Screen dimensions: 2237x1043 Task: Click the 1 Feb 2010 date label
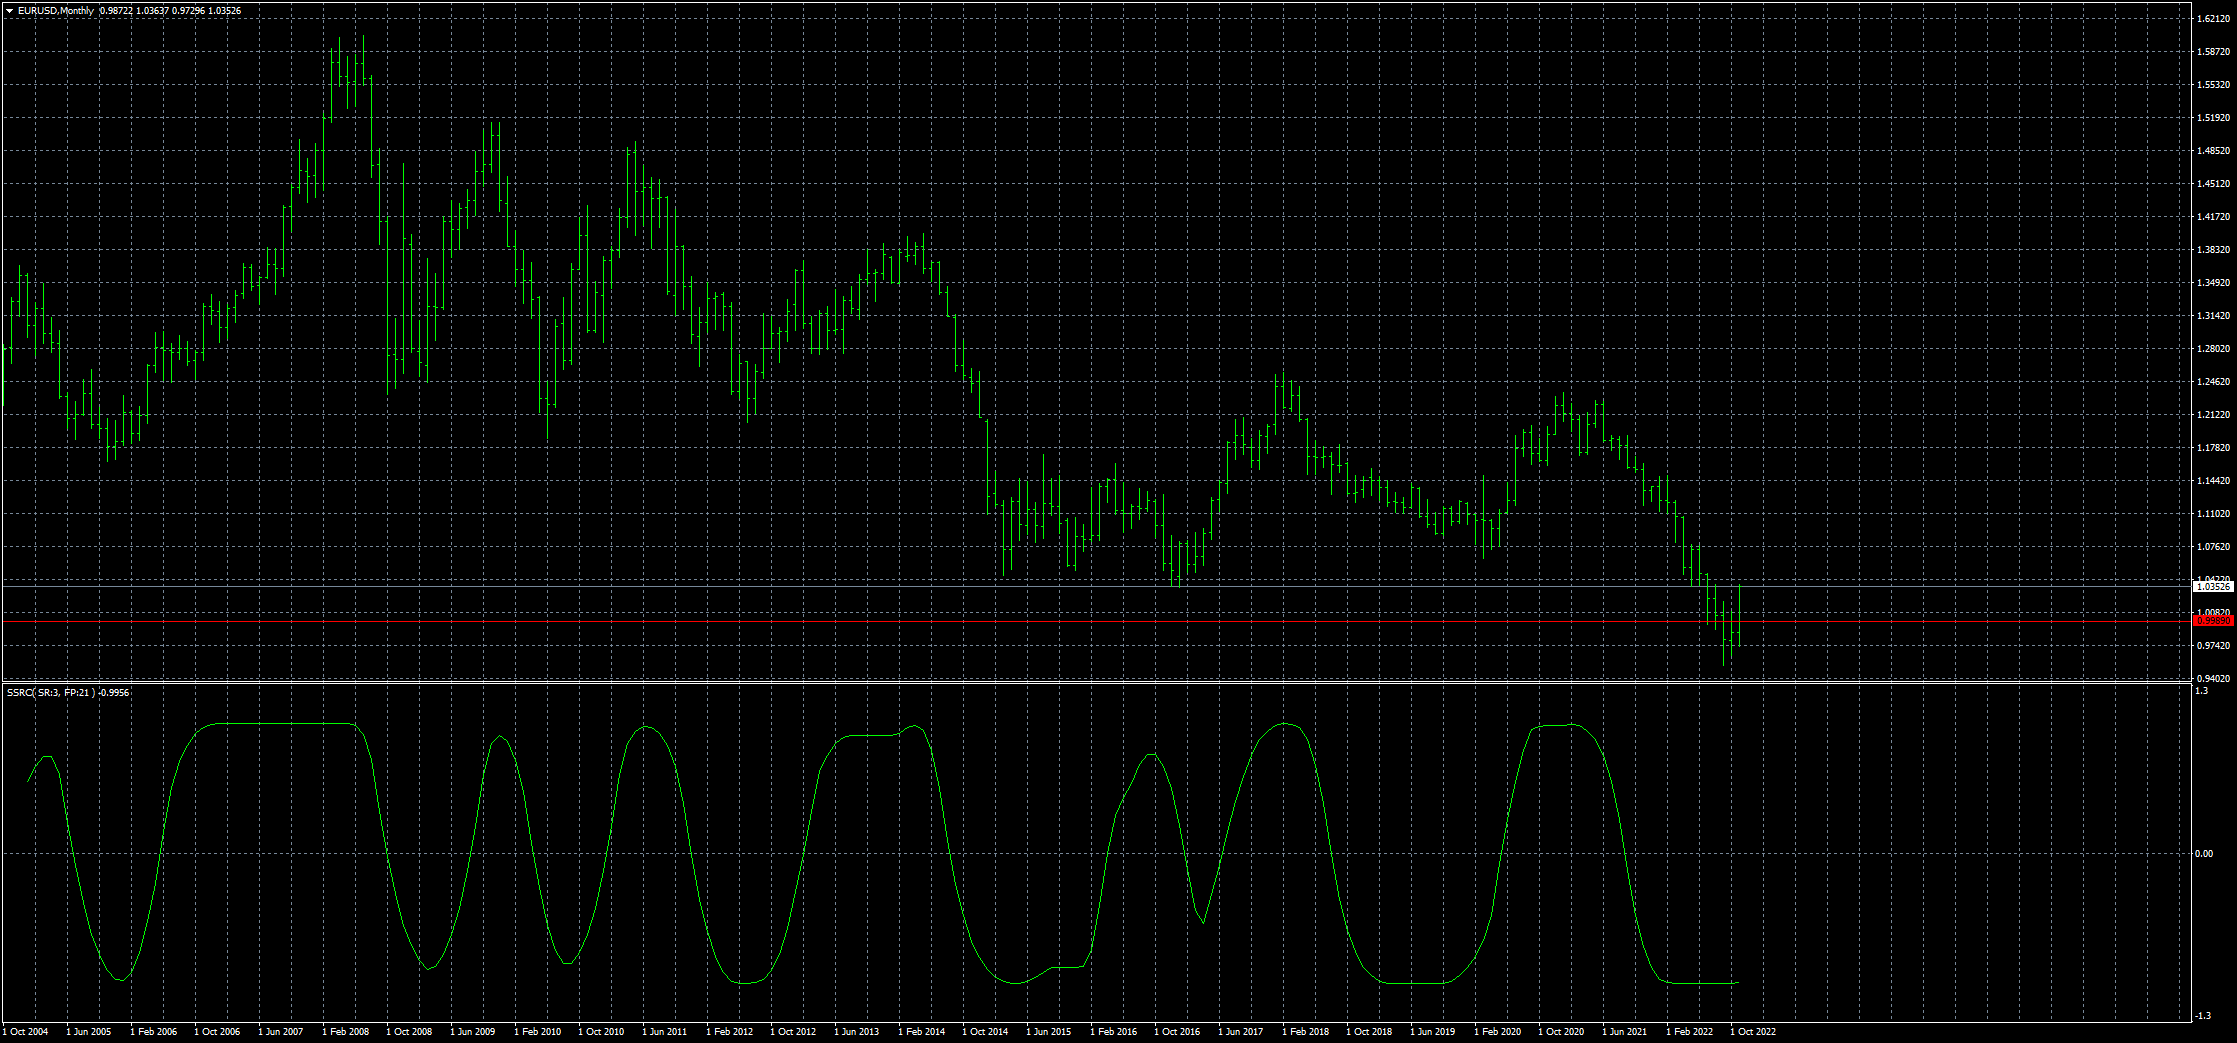pyautogui.click(x=537, y=1032)
